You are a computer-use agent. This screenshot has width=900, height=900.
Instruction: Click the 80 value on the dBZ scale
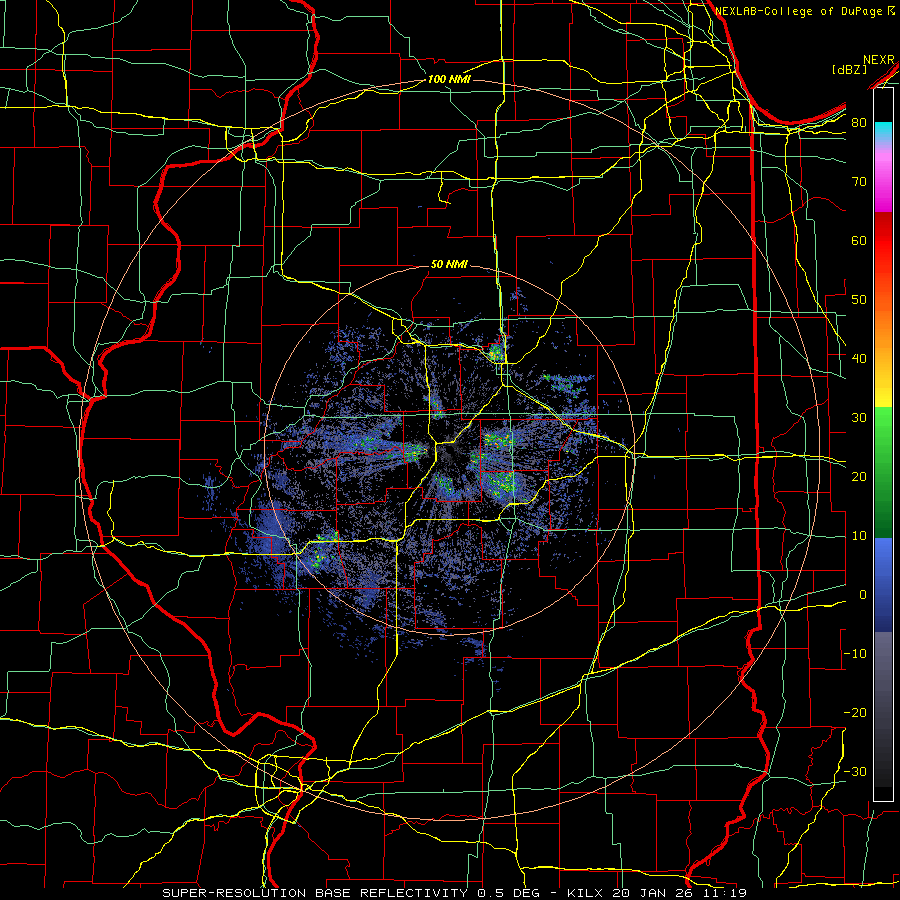859,123
